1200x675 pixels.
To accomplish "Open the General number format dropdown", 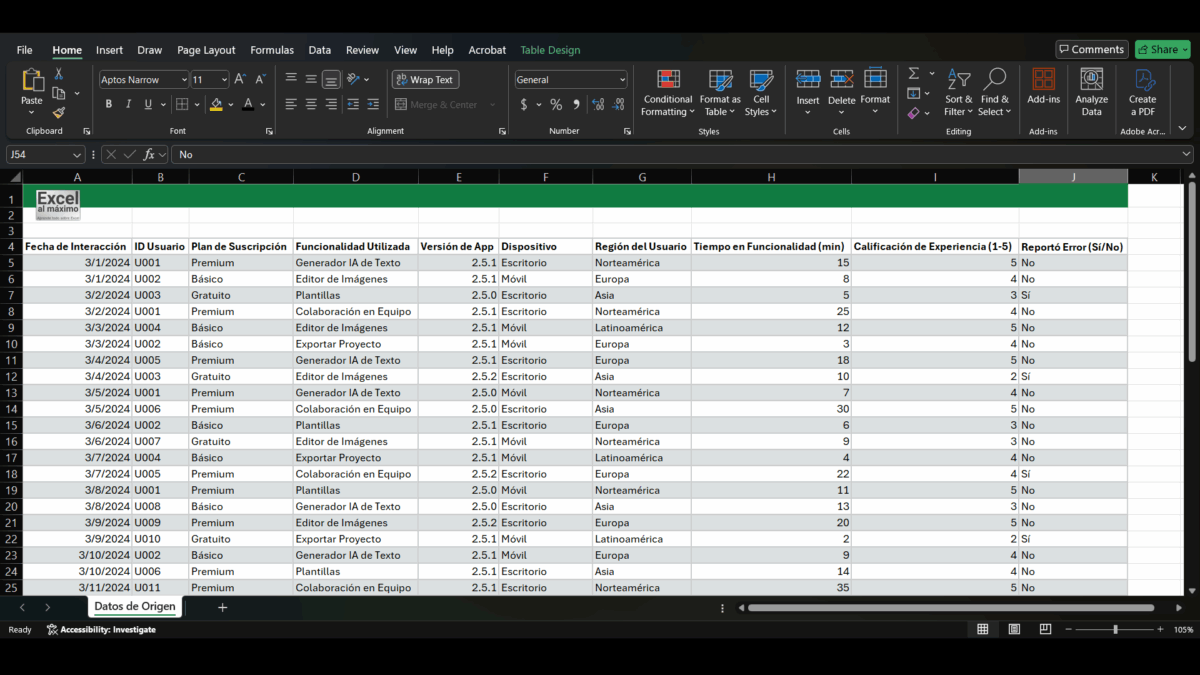I will tap(622, 79).
